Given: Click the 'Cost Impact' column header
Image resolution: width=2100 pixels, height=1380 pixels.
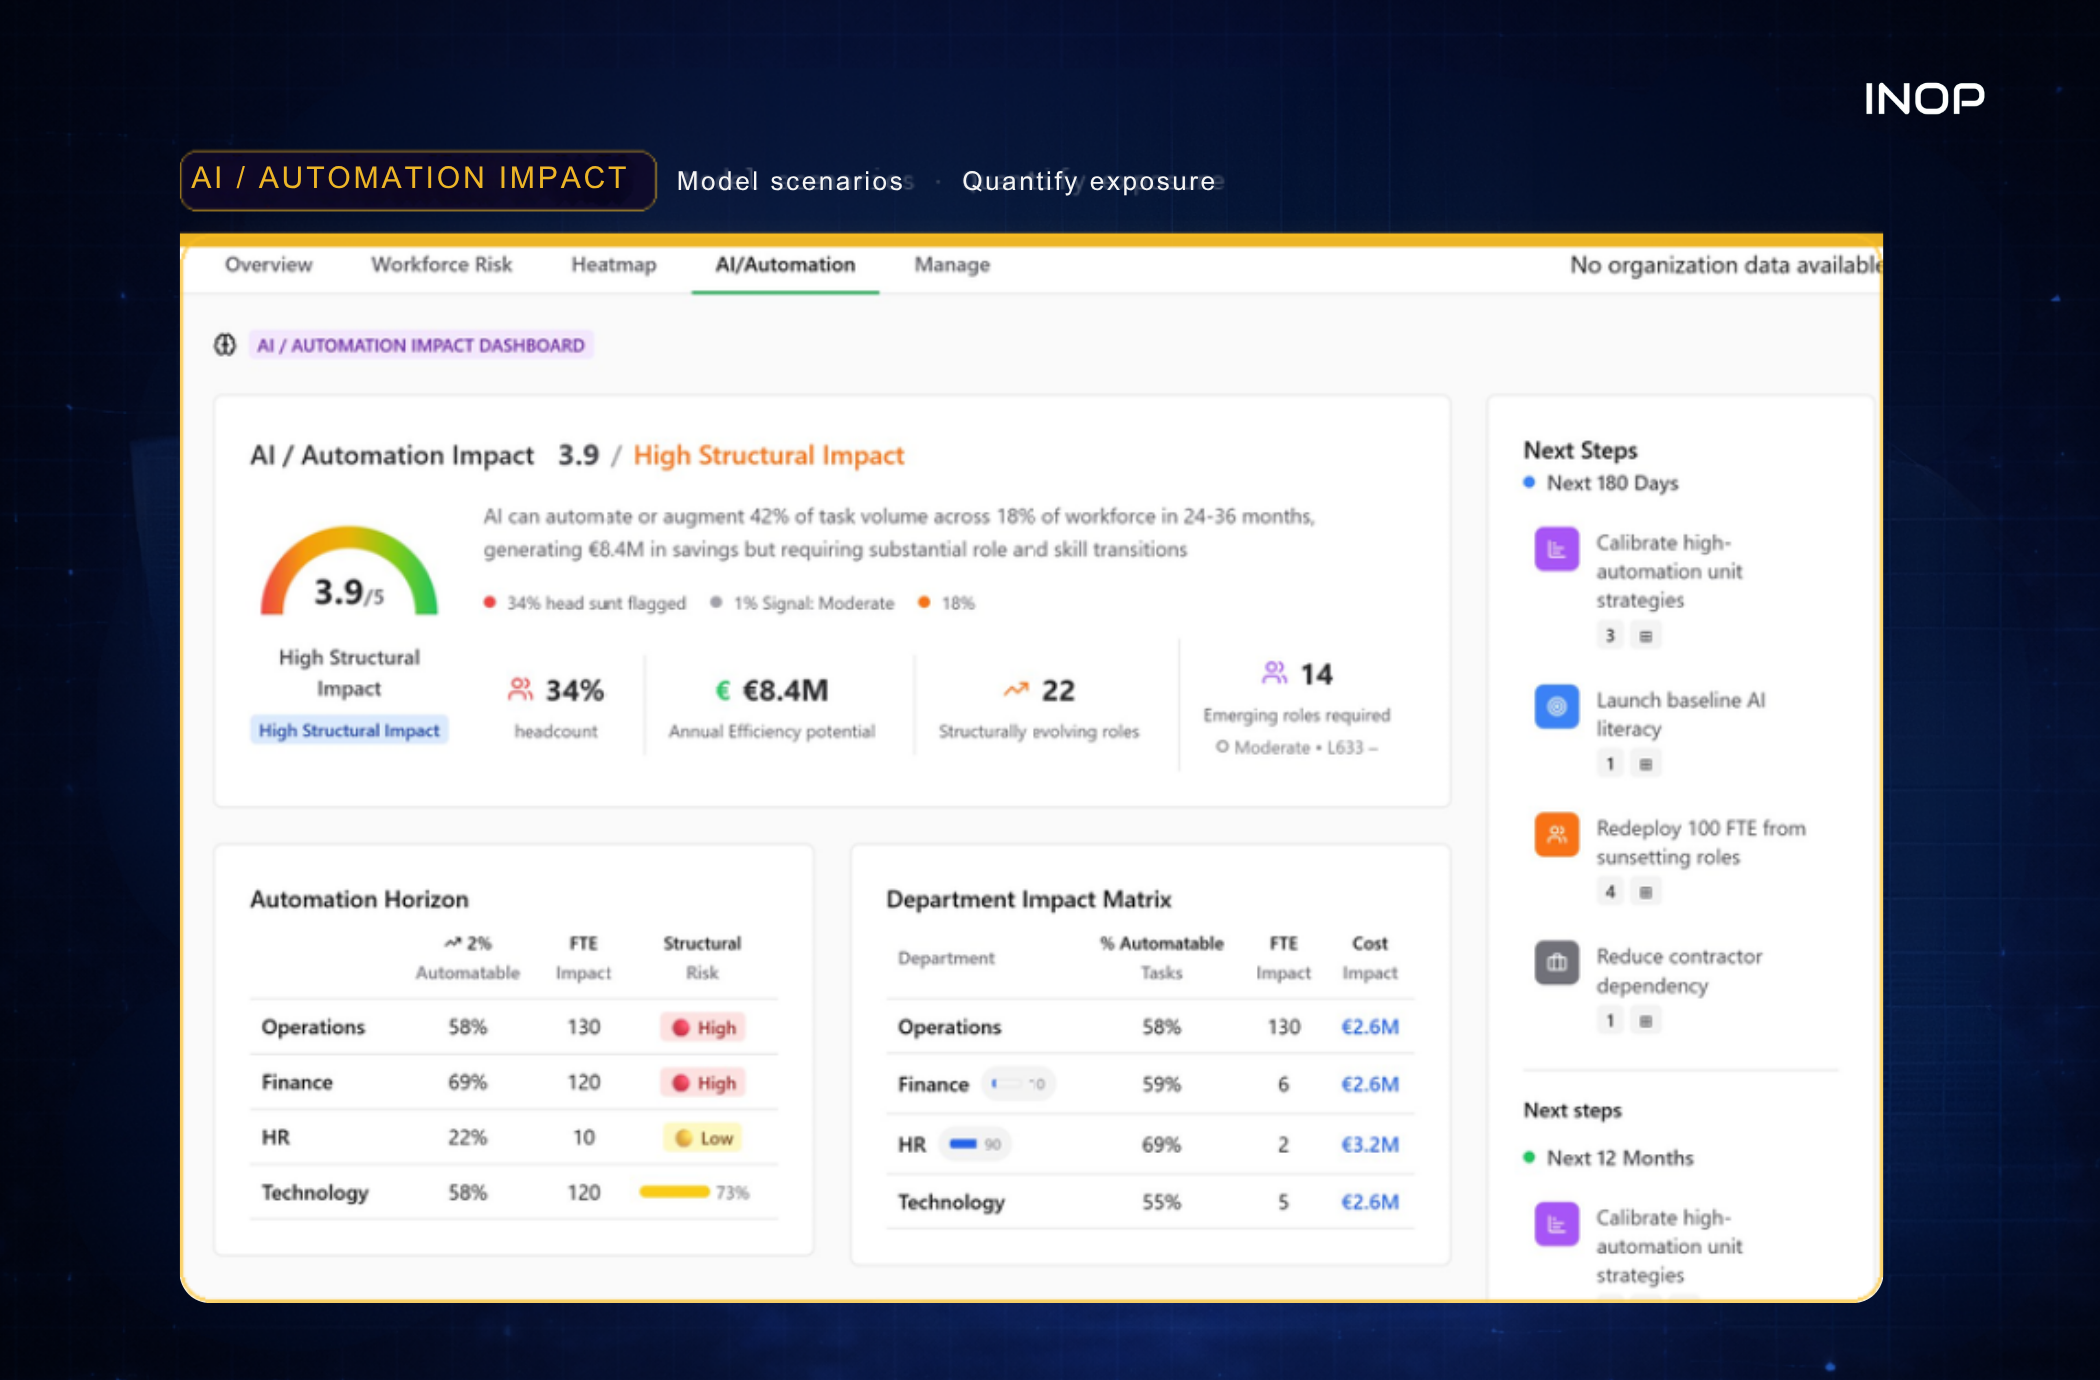Looking at the screenshot, I should 1369,957.
